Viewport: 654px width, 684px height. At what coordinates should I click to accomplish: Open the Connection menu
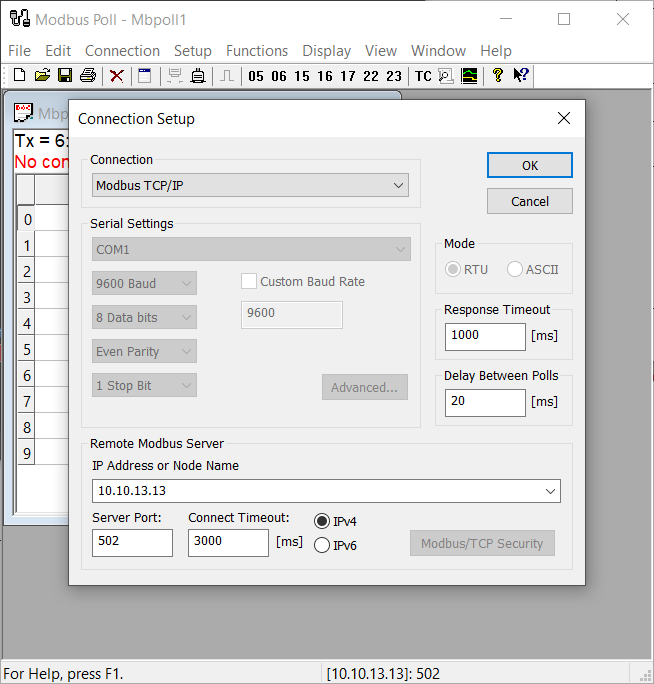pyautogui.click(x=122, y=51)
